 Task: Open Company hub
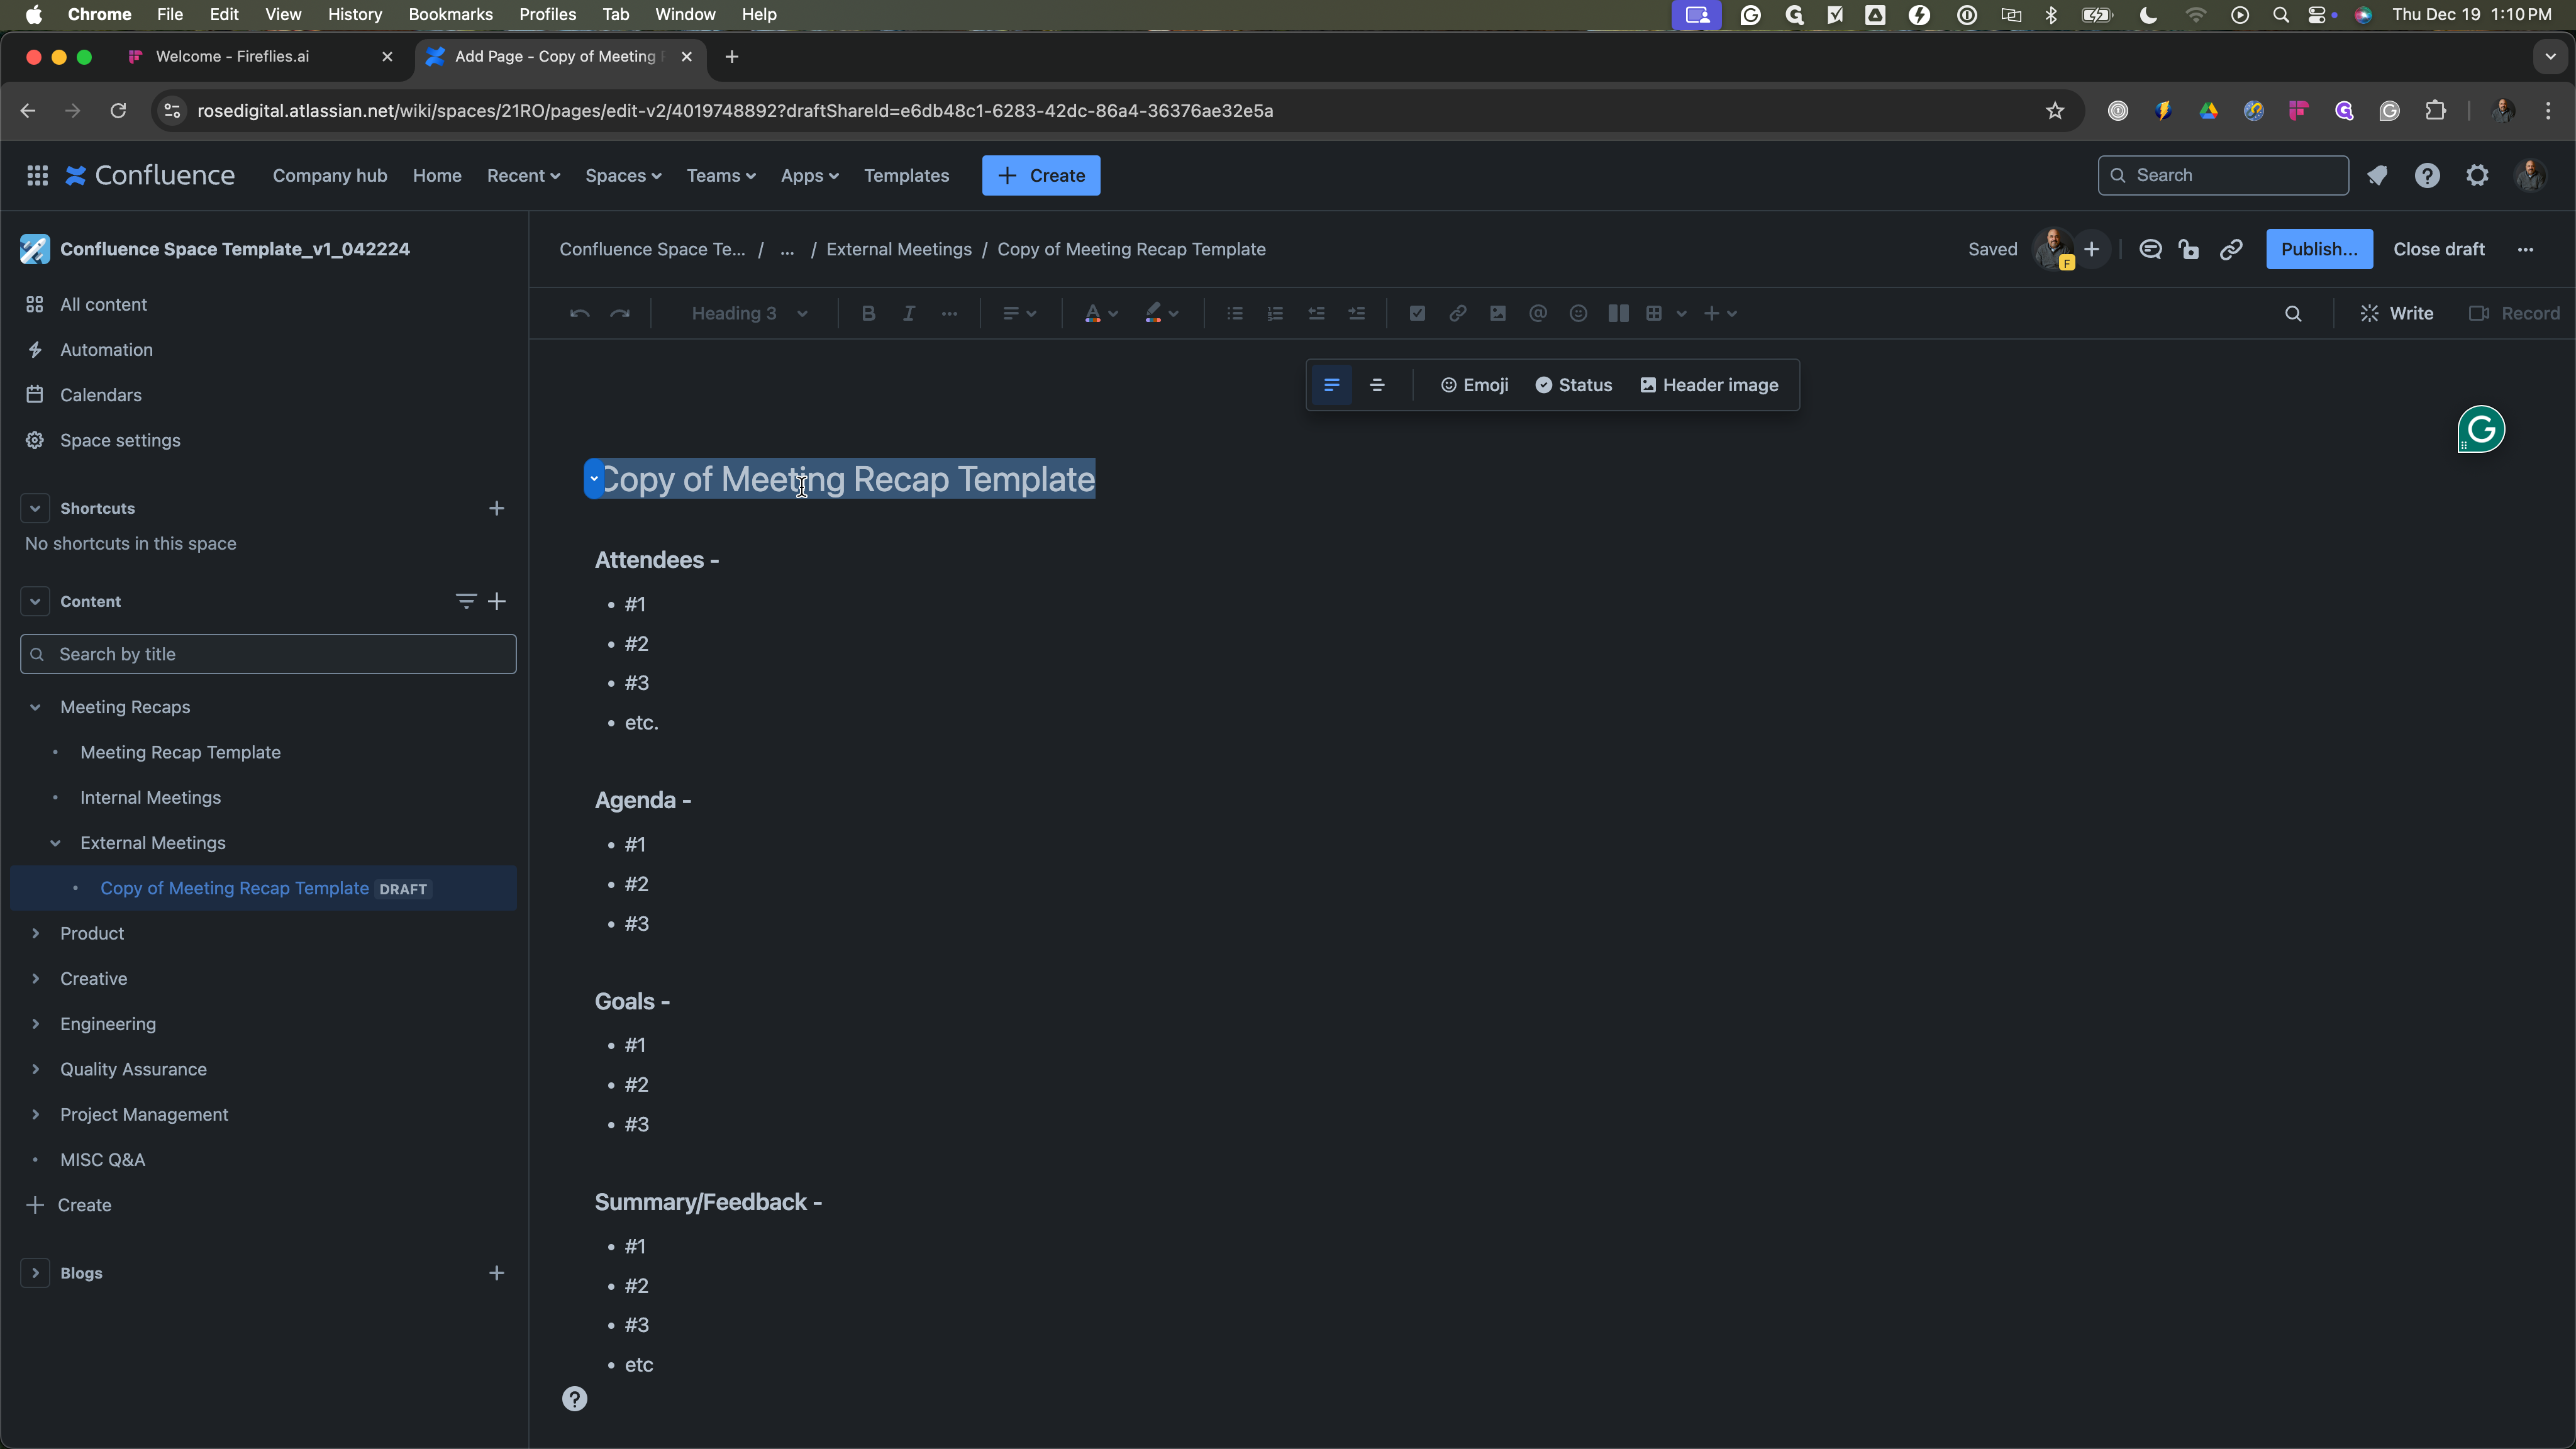click(329, 175)
